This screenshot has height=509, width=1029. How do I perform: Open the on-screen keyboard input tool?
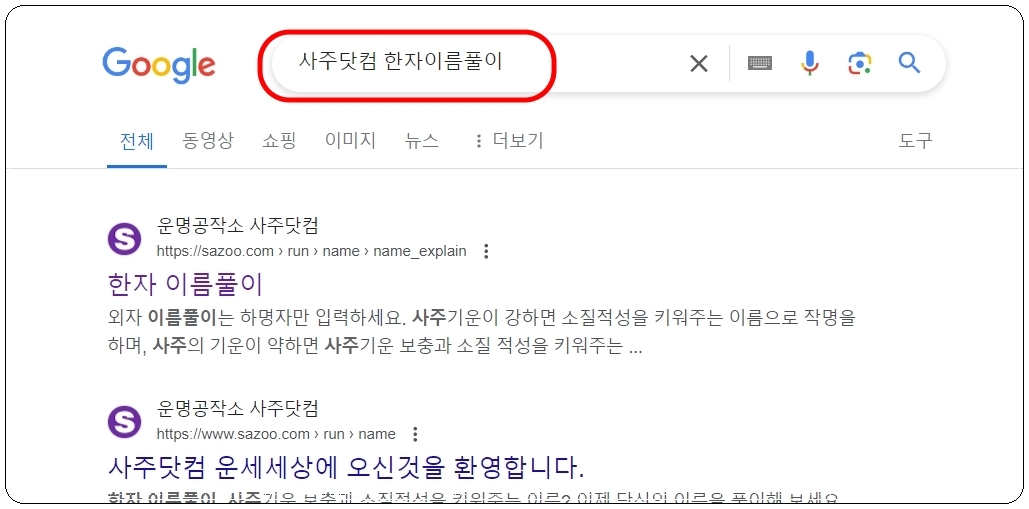(x=759, y=63)
